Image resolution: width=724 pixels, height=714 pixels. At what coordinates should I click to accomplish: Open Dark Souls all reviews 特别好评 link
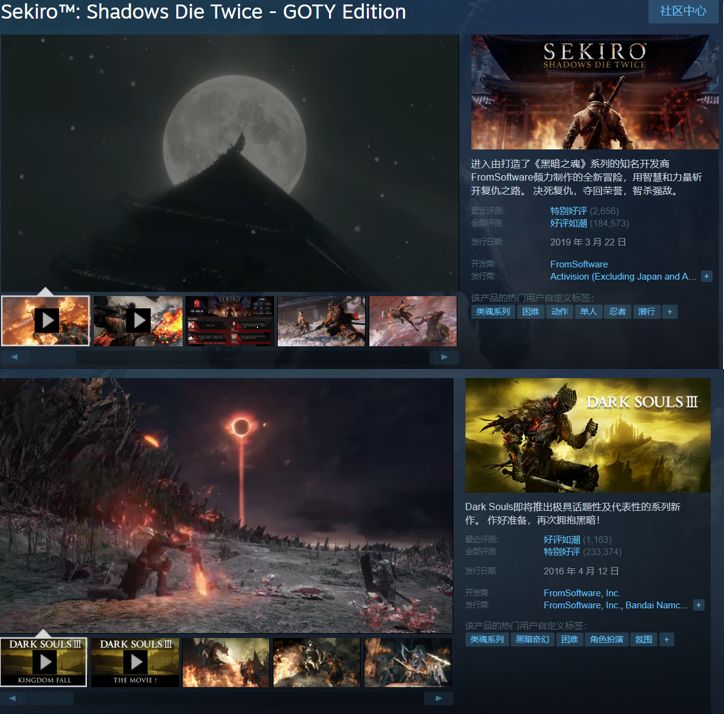561,552
